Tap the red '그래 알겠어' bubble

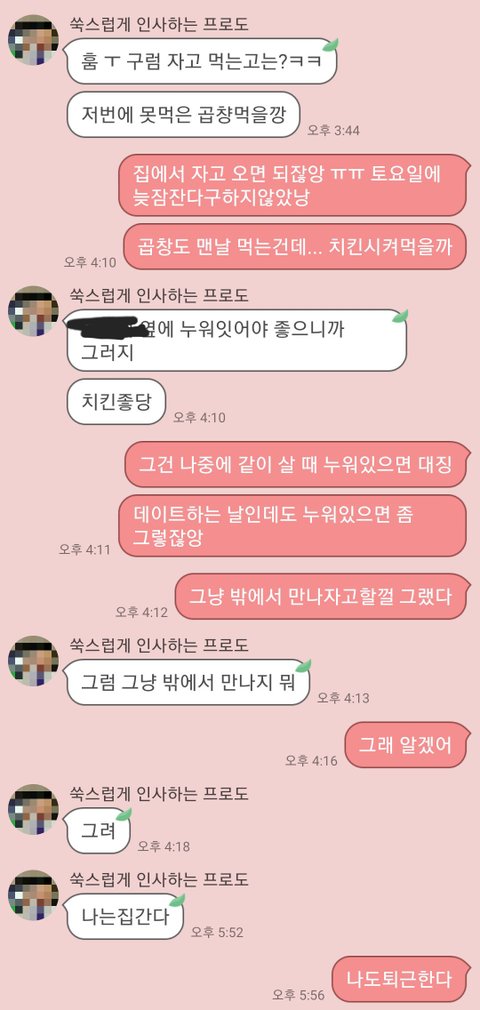(408, 745)
